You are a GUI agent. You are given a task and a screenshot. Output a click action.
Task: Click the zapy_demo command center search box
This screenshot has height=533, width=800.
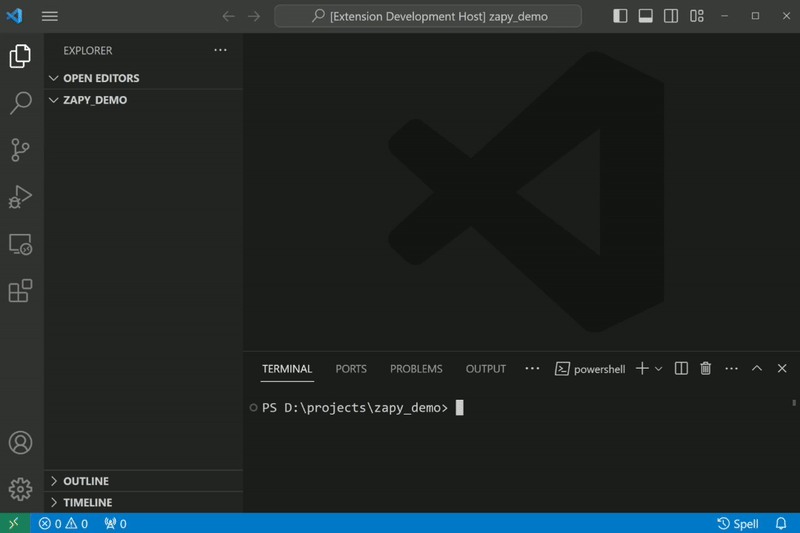pos(428,16)
